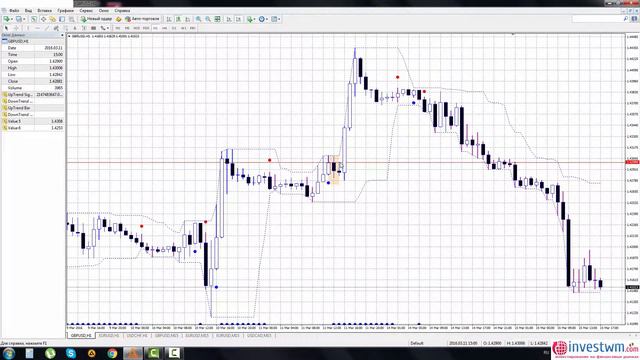Open the Файл menu
Viewport: 640px width, 360px height.
coord(14,10)
